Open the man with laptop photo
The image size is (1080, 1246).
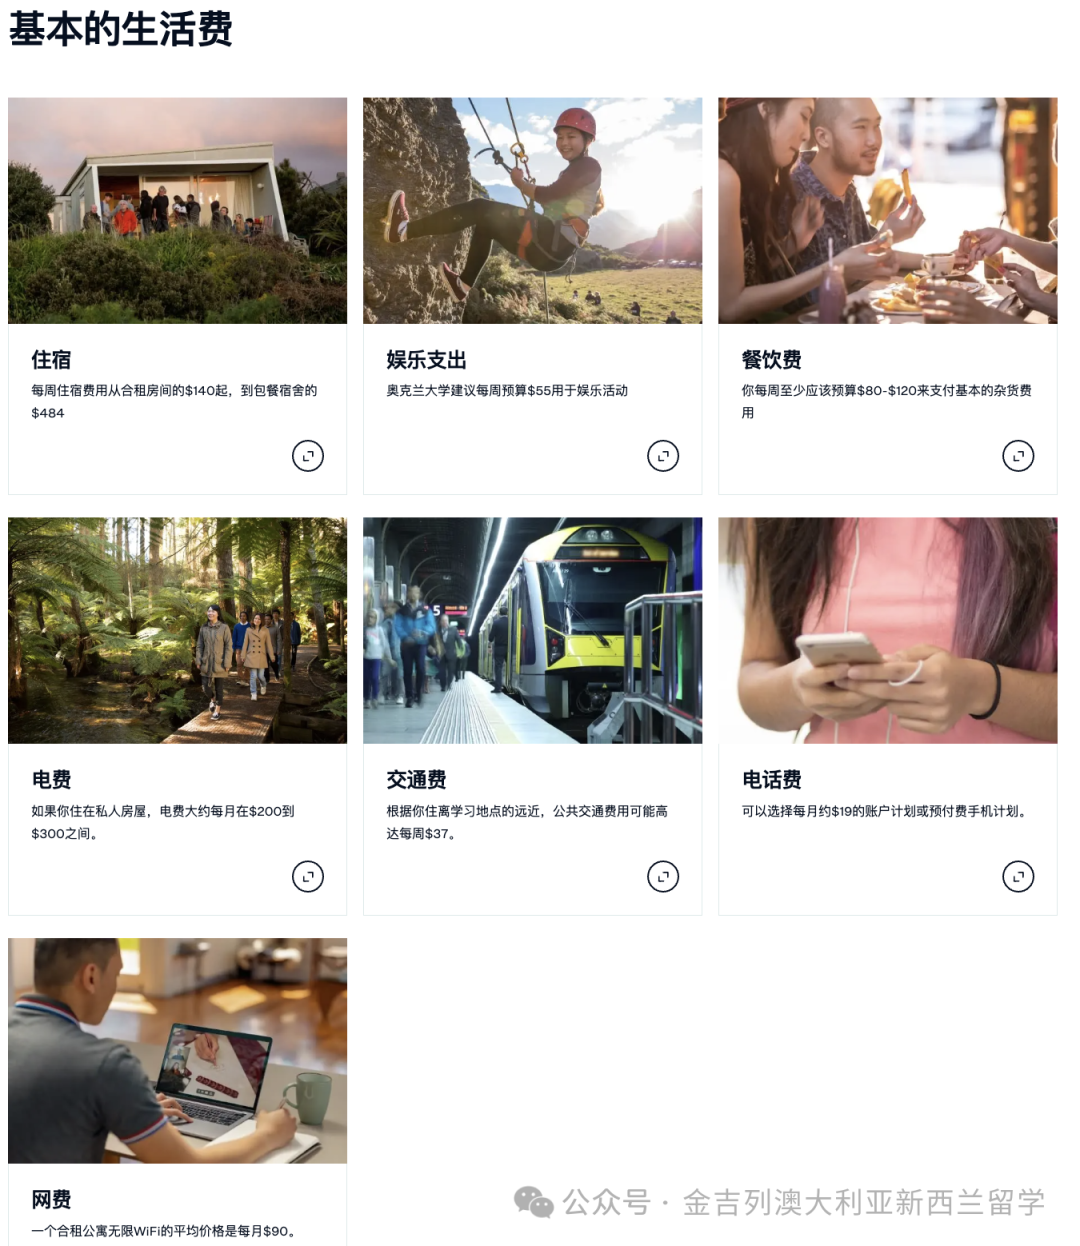178,1051
